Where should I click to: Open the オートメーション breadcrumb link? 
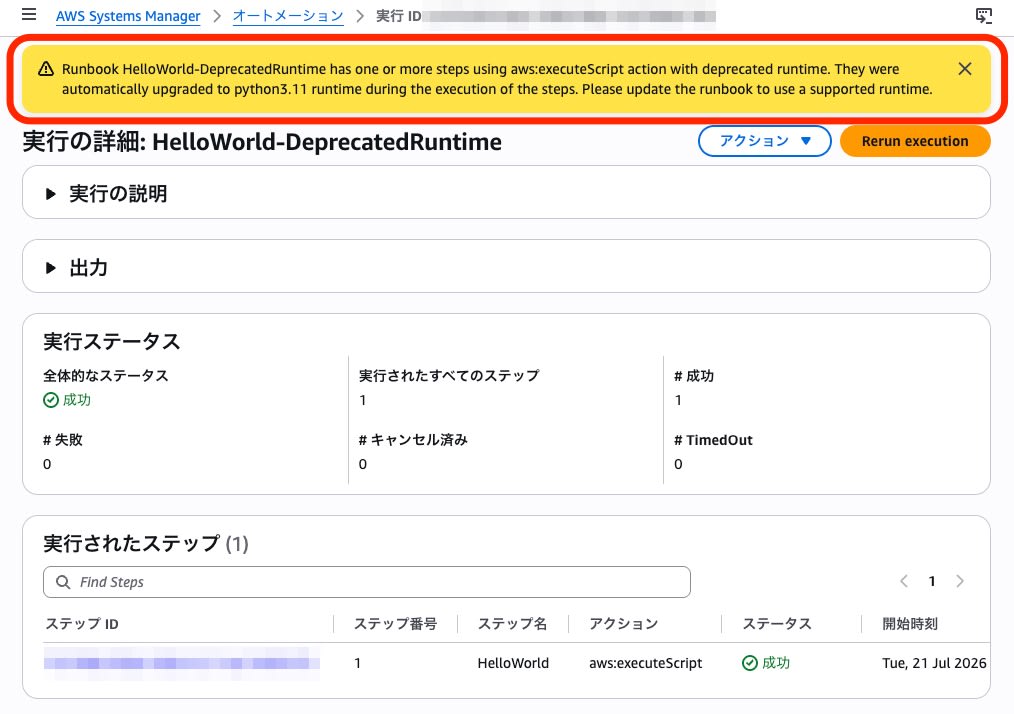tap(288, 16)
